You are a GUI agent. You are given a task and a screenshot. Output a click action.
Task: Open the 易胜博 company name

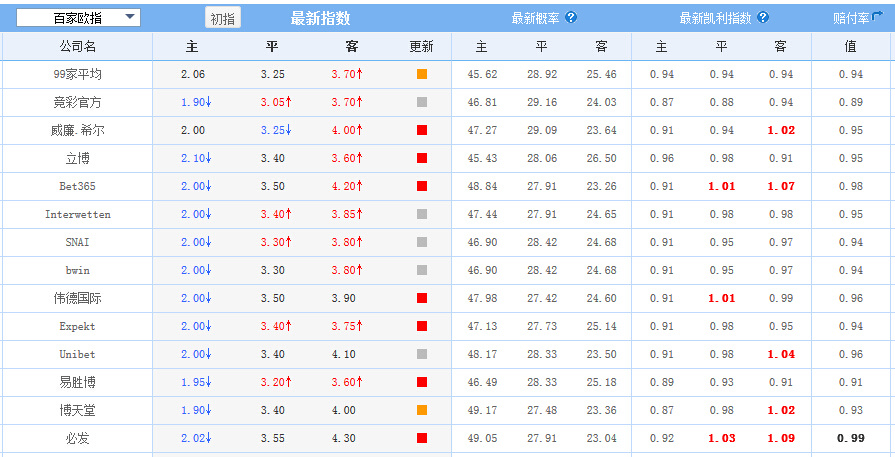pyautogui.click(x=77, y=382)
